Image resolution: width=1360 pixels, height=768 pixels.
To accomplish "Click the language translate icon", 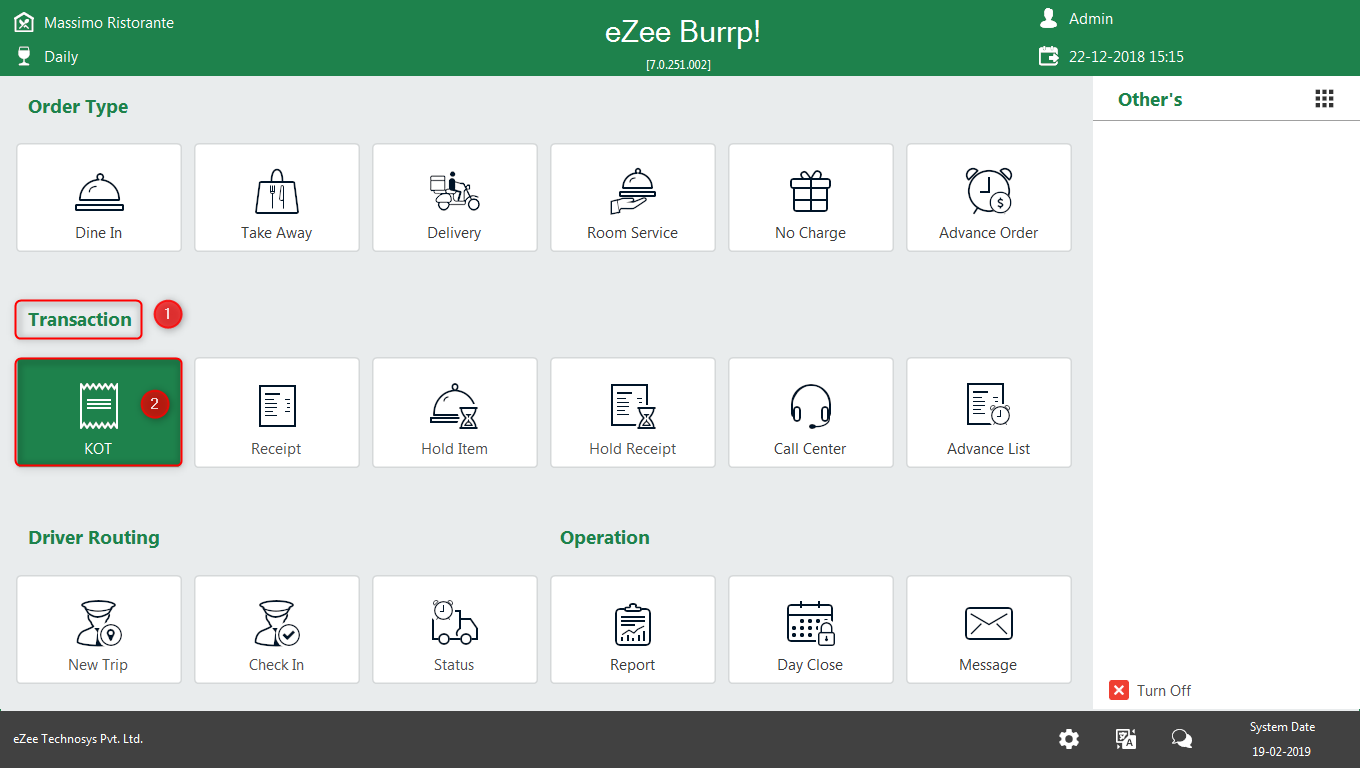I will [x=1126, y=739].
